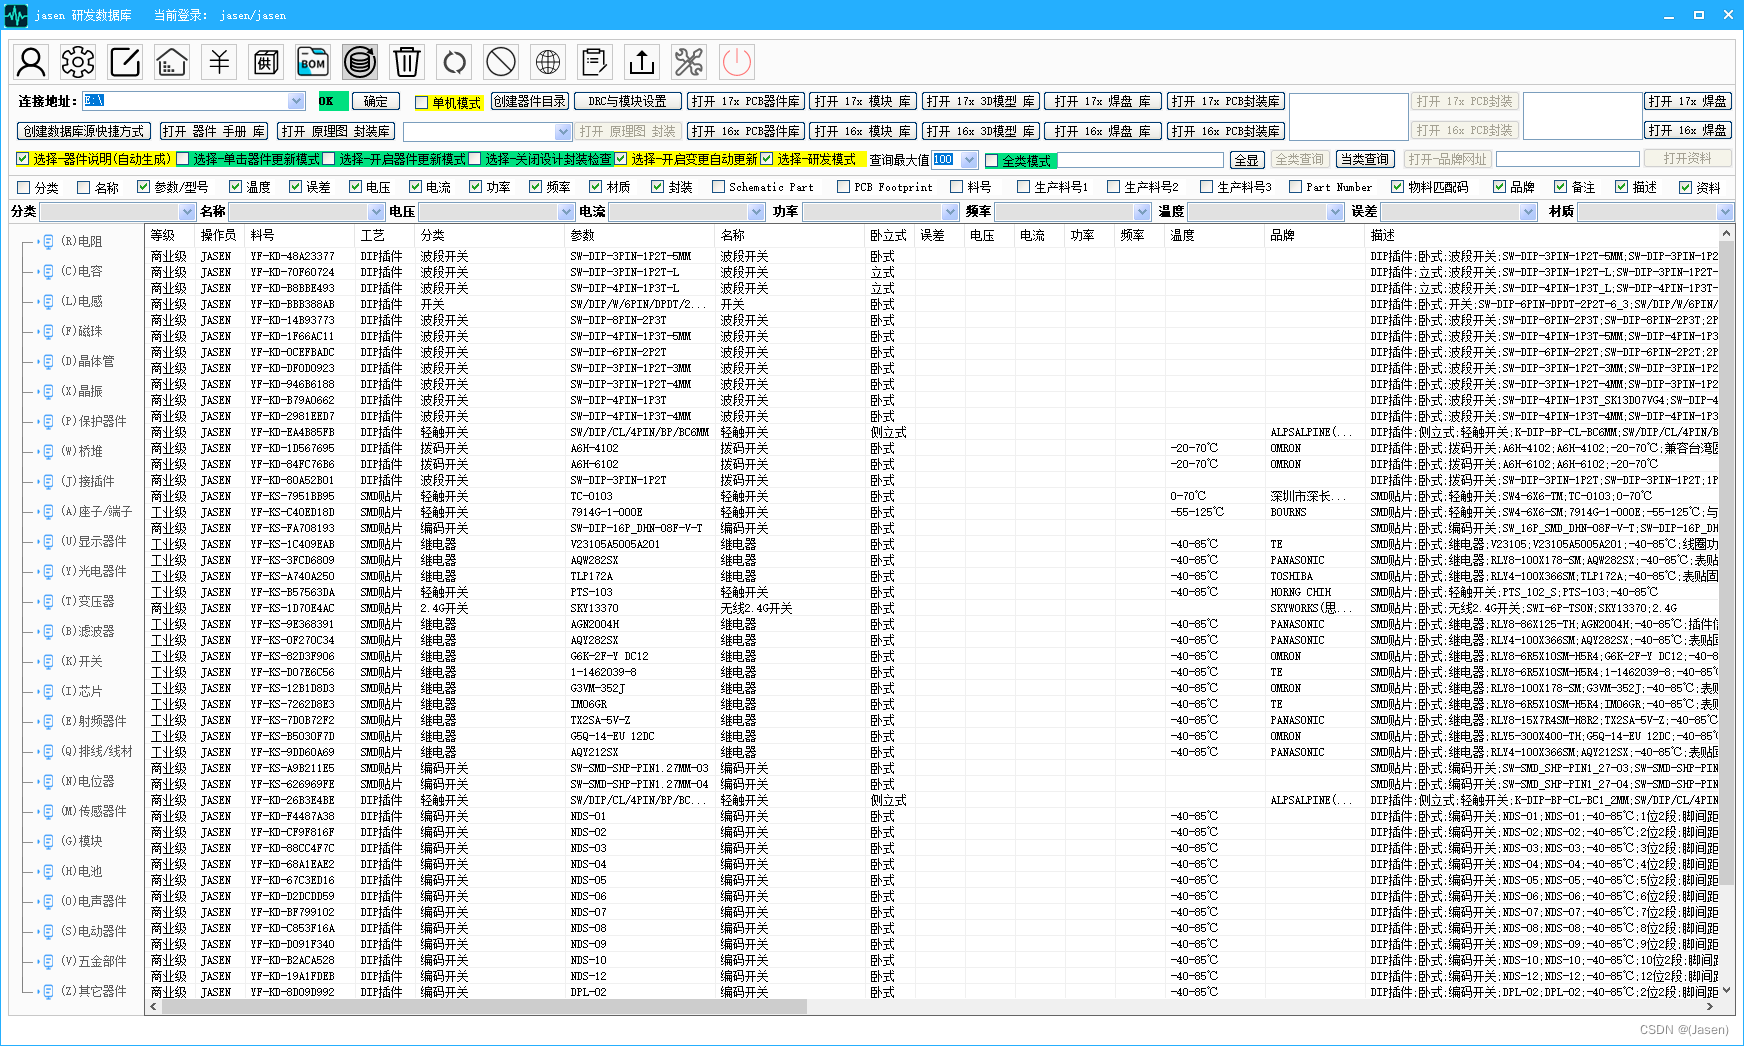Expand the 分类 filter dropdown
This screenshot has width=1744, height=1046.
[187, 212]
